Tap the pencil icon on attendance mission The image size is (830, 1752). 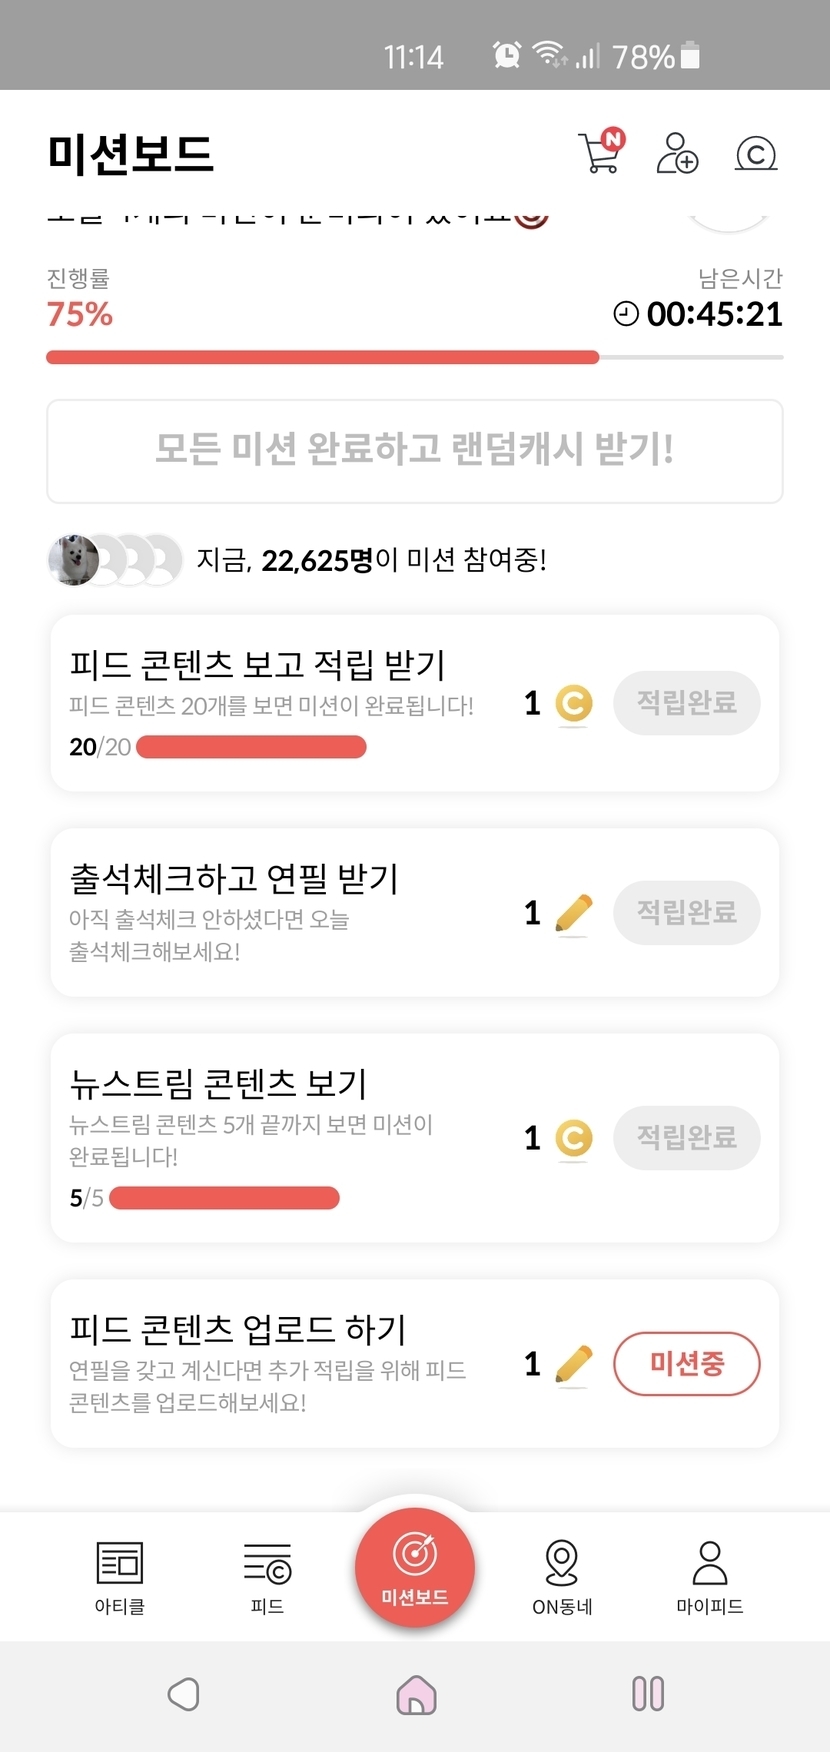point(573,913)
